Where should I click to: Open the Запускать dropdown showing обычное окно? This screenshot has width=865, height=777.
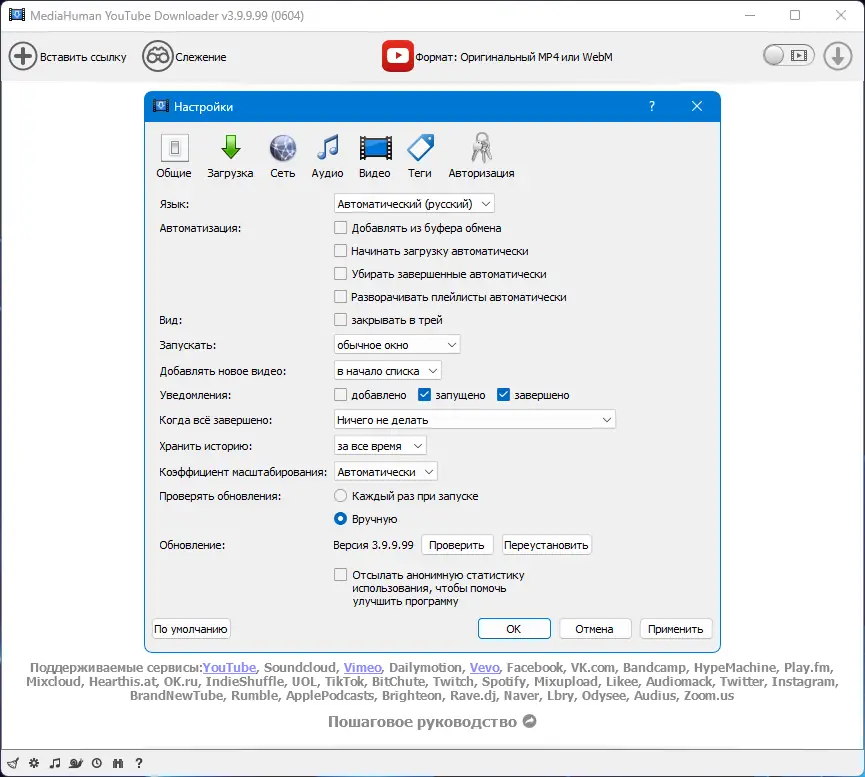397,345
